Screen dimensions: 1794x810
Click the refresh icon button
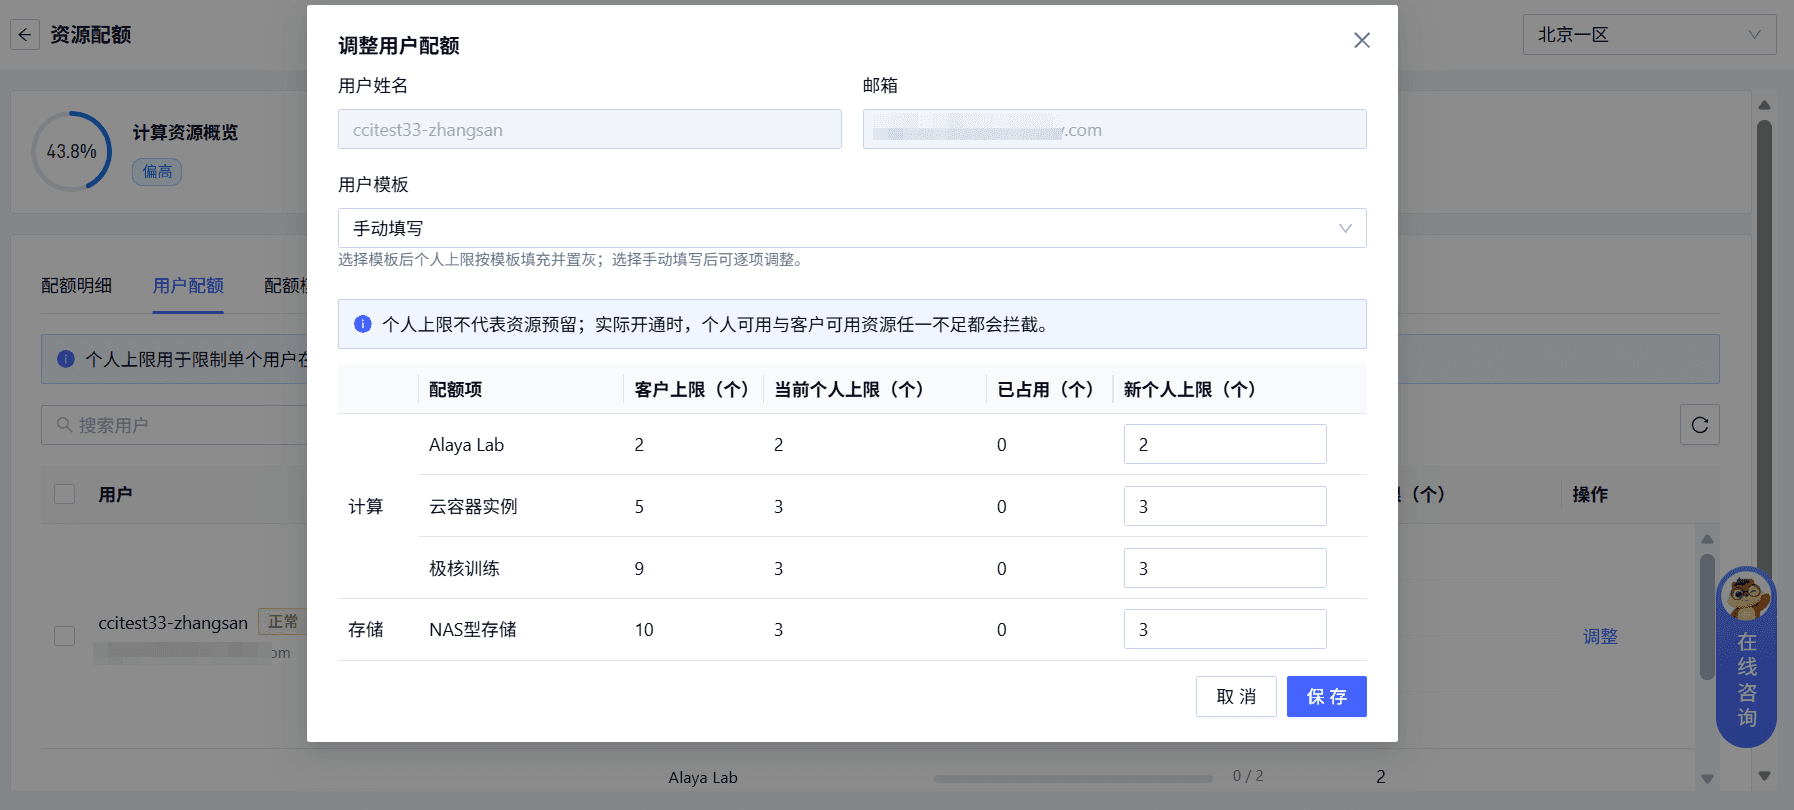point(1699,425)
